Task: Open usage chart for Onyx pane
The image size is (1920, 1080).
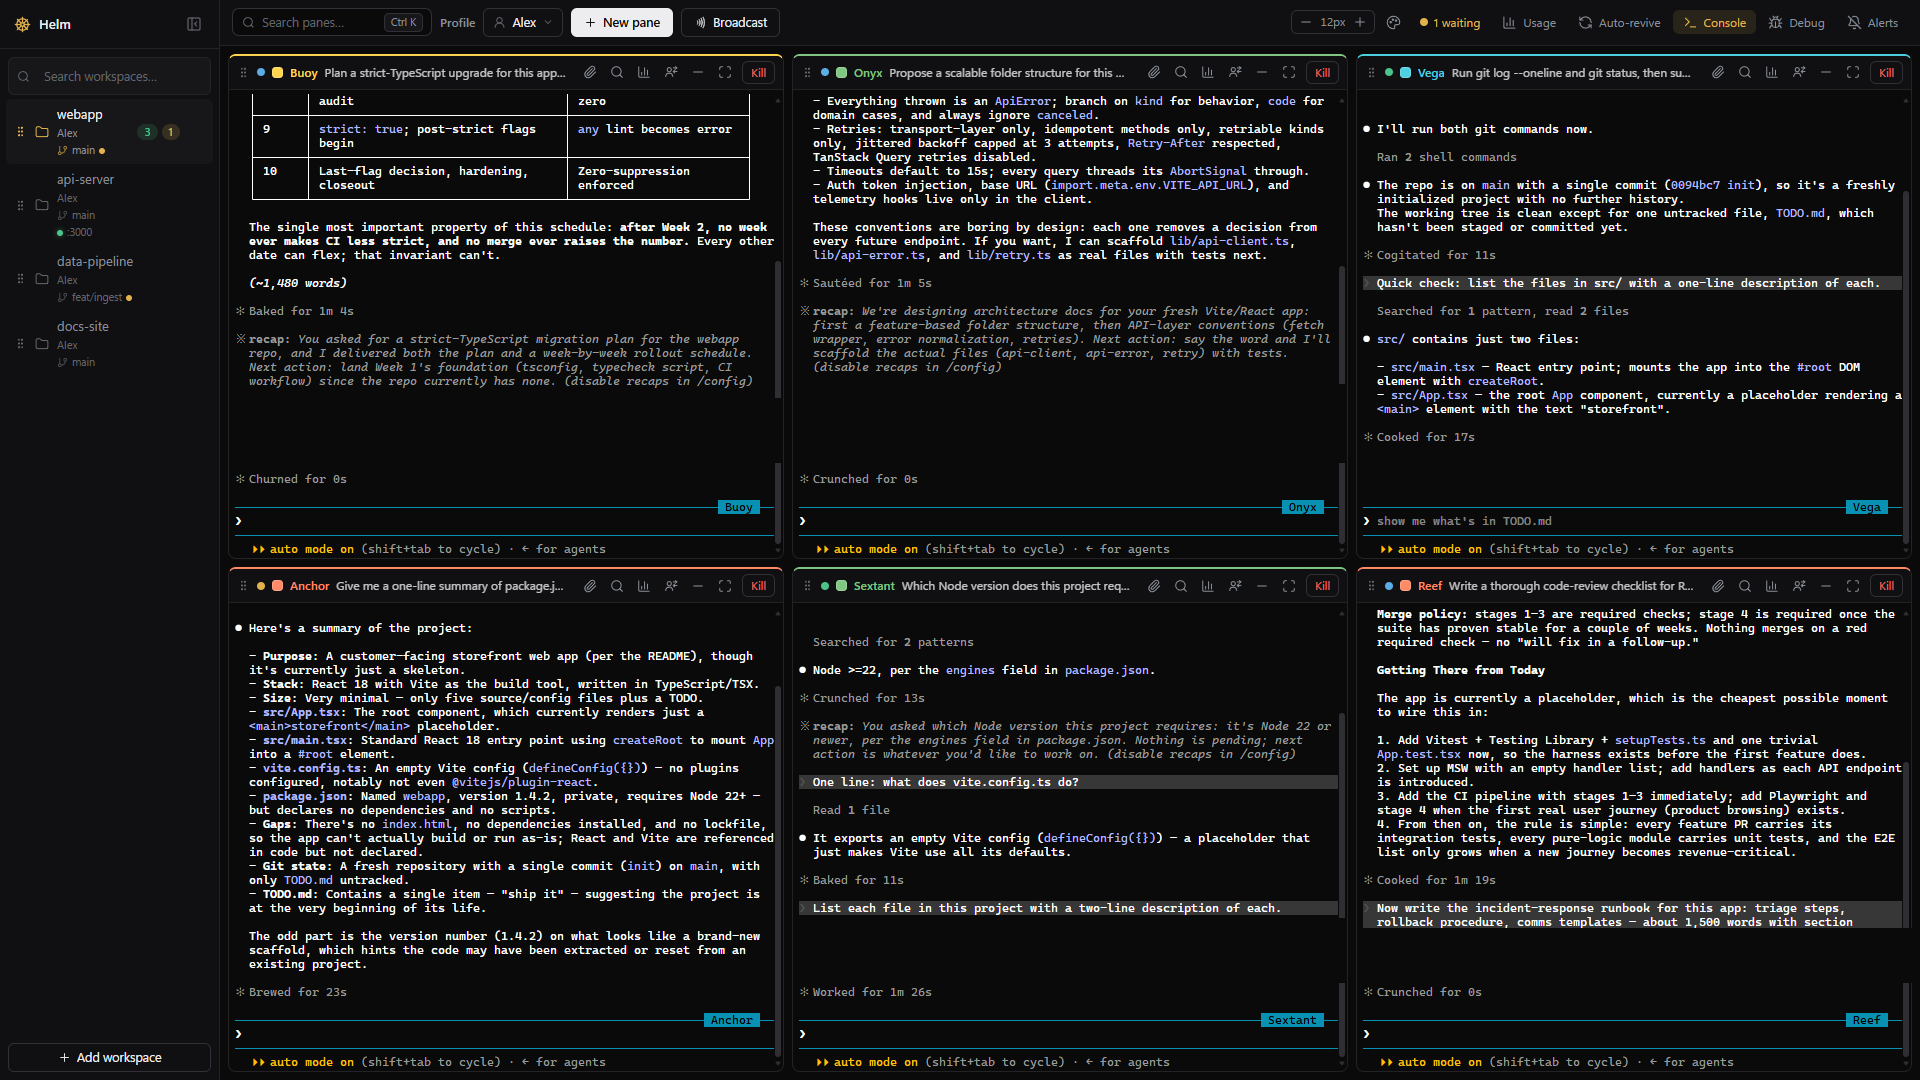Action: click(1208, 72)
